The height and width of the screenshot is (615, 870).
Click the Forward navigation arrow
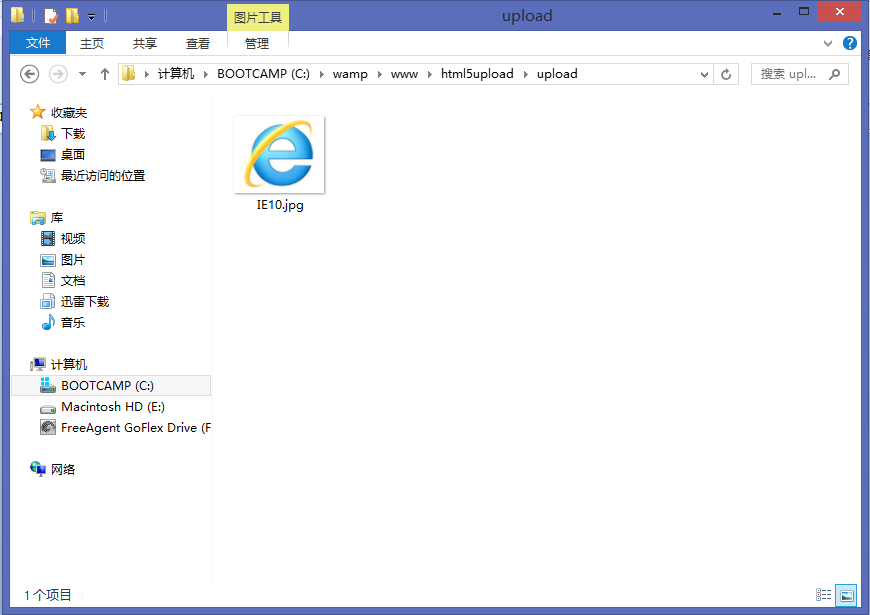point(58,74)
